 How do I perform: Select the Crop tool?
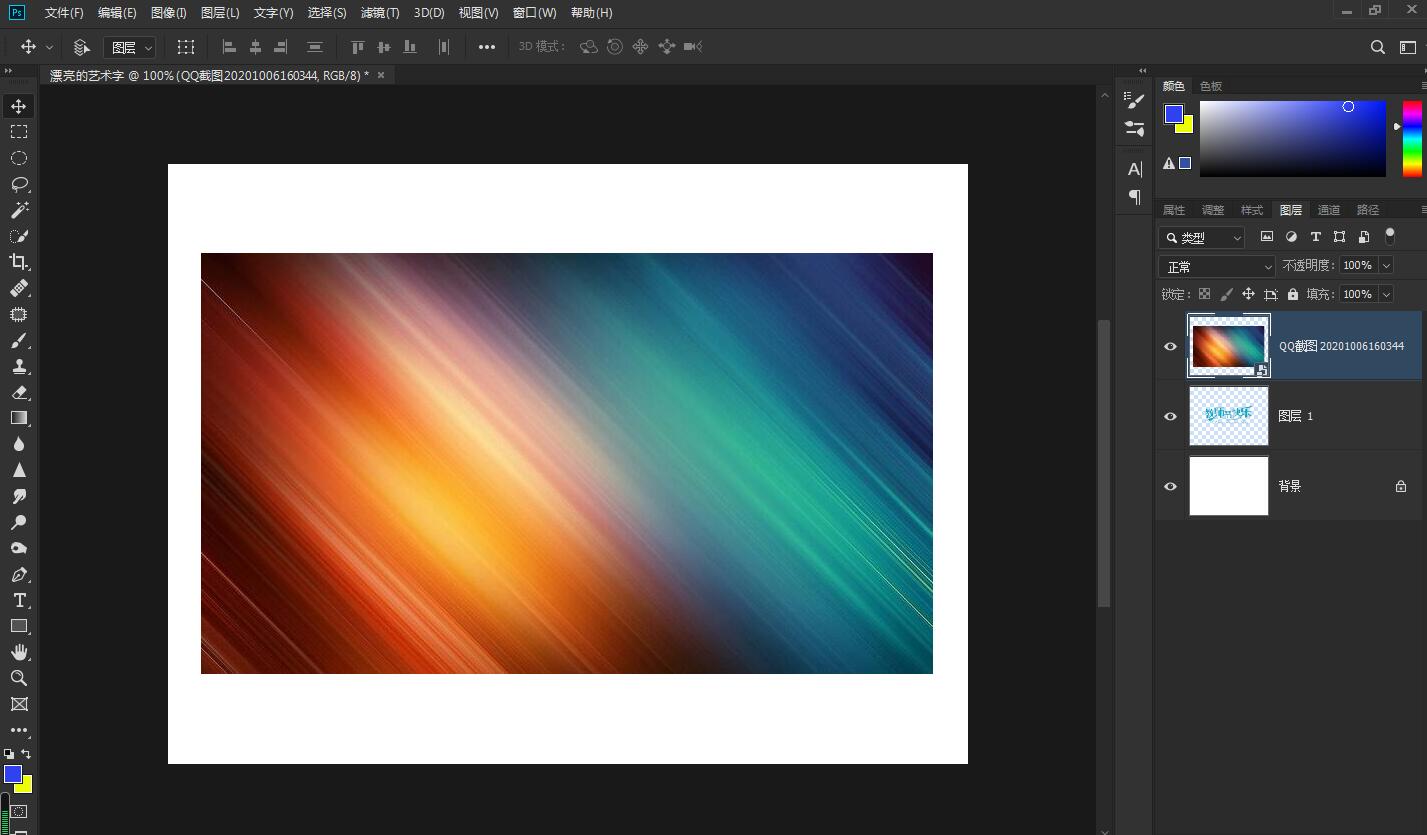pos(19,262)
